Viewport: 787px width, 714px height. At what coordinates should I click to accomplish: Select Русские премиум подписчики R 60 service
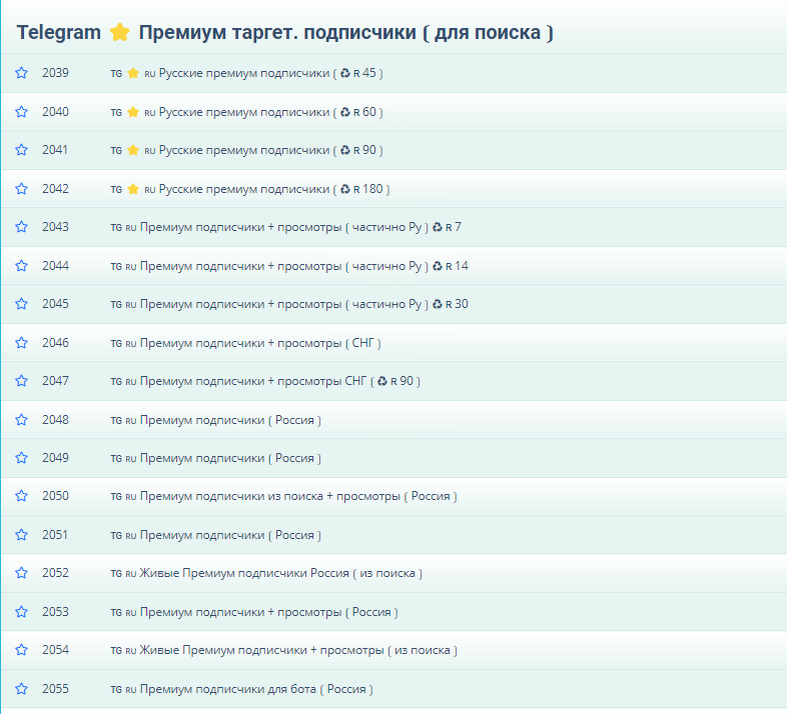tap(246, 112)
